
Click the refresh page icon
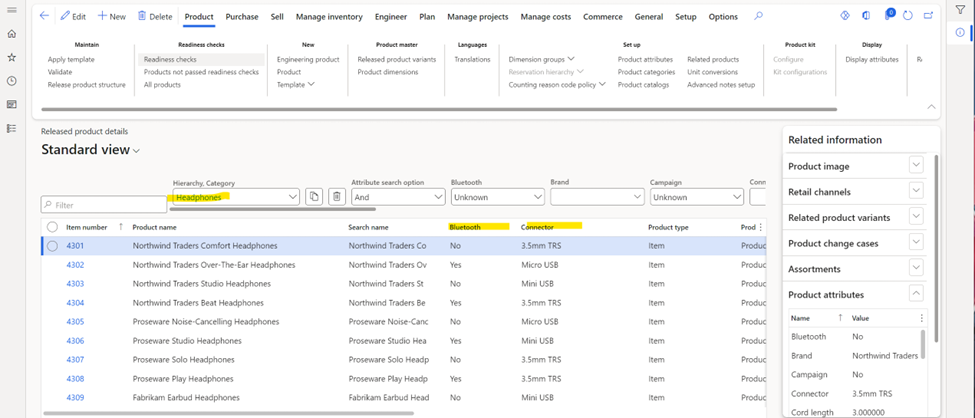[x=907, y=16]
